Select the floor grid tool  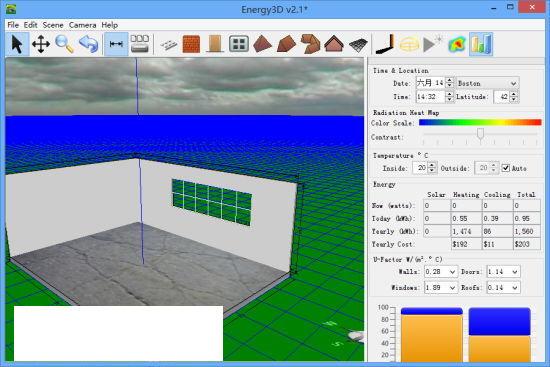[358, 45]
